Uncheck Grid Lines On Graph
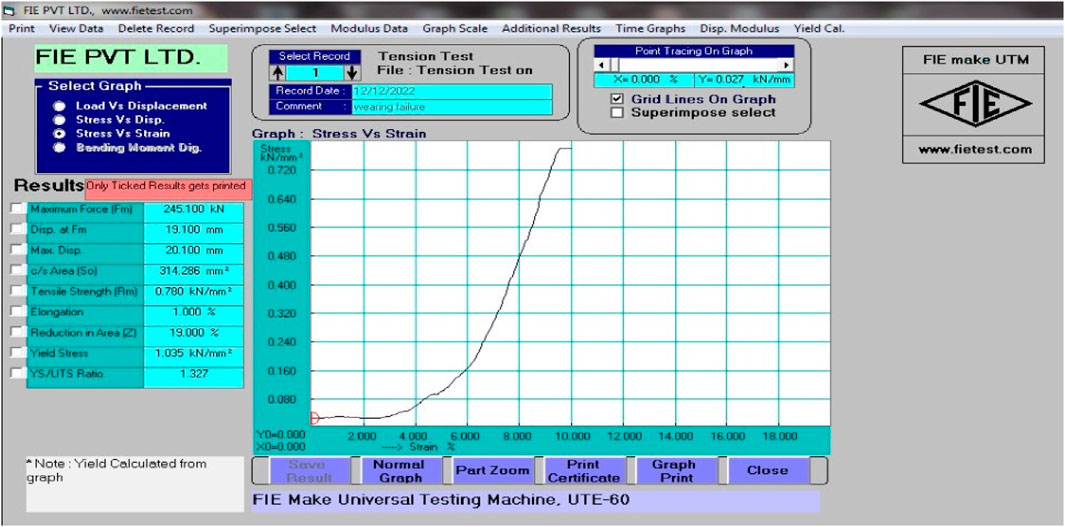This screenshot has height=527, width=1065. click(617, 99)
